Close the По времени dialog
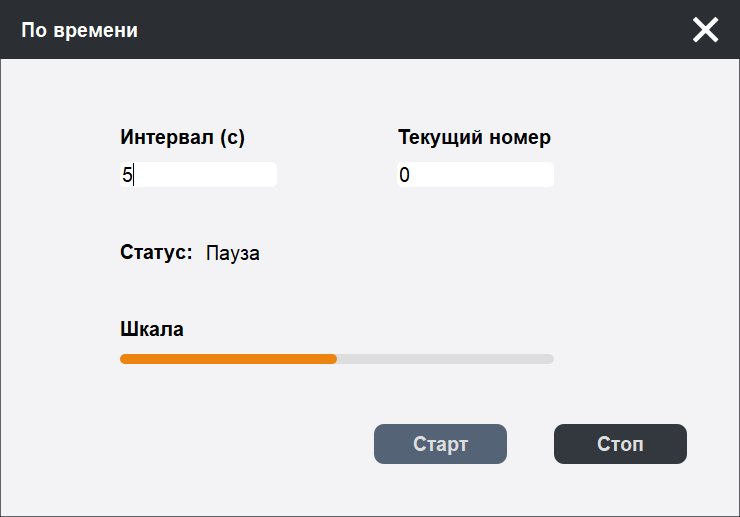Image resolution: width=740 pixels, height=517 pixels. tap(705, 30)
